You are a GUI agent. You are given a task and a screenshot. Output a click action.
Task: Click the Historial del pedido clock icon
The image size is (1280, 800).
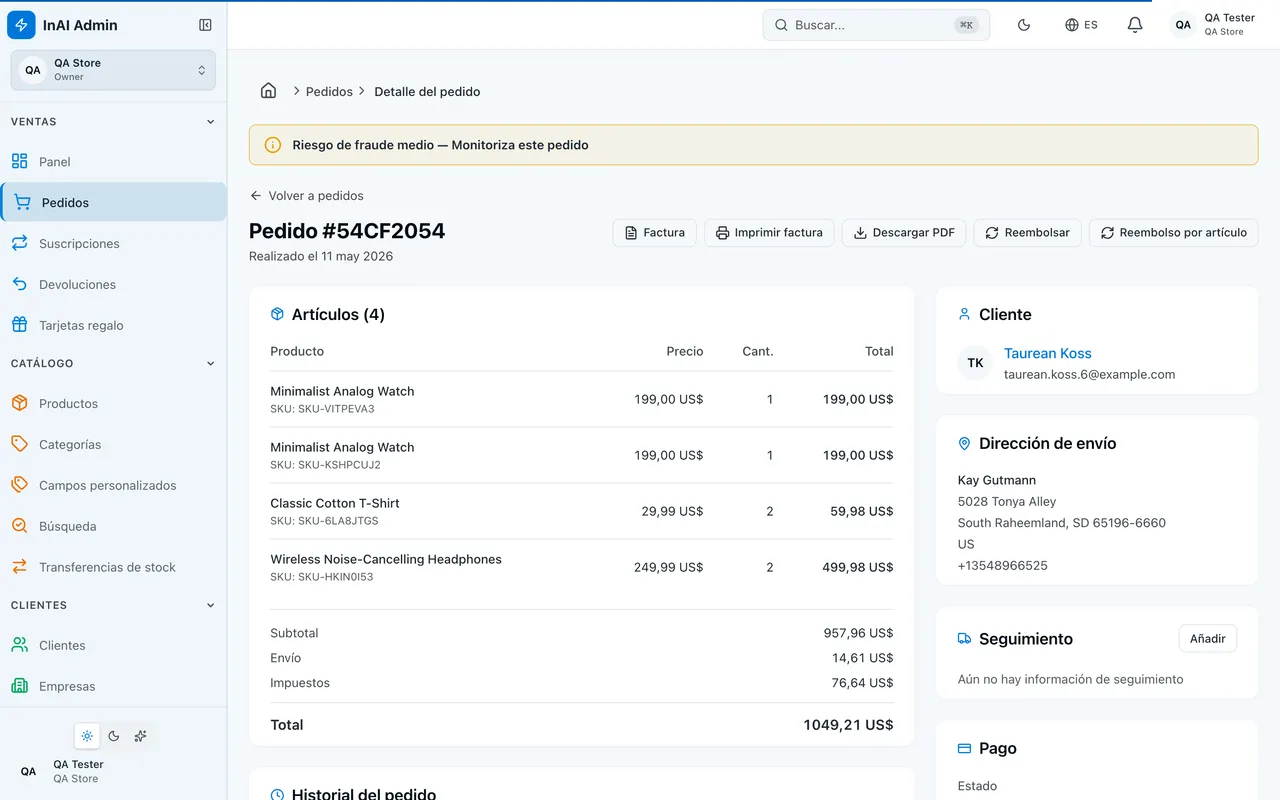tap(277, 795)
